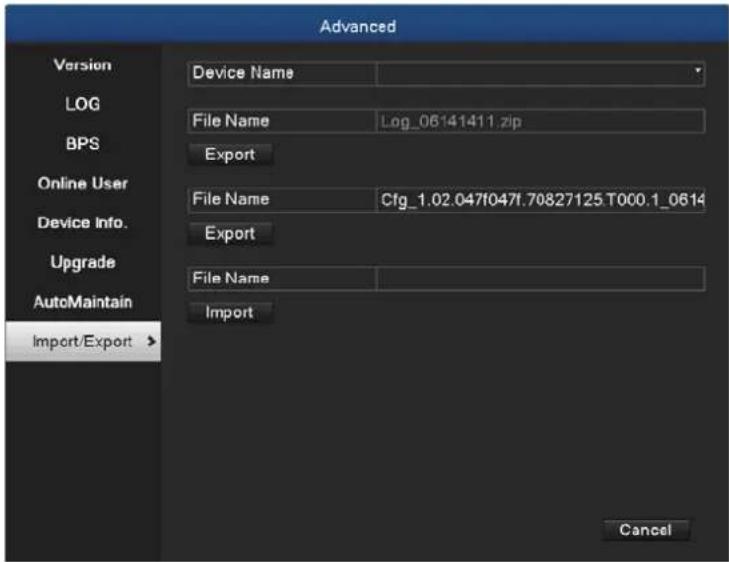Cancel the Advanced dialog
Screen dimensions: 729x562
645,530
